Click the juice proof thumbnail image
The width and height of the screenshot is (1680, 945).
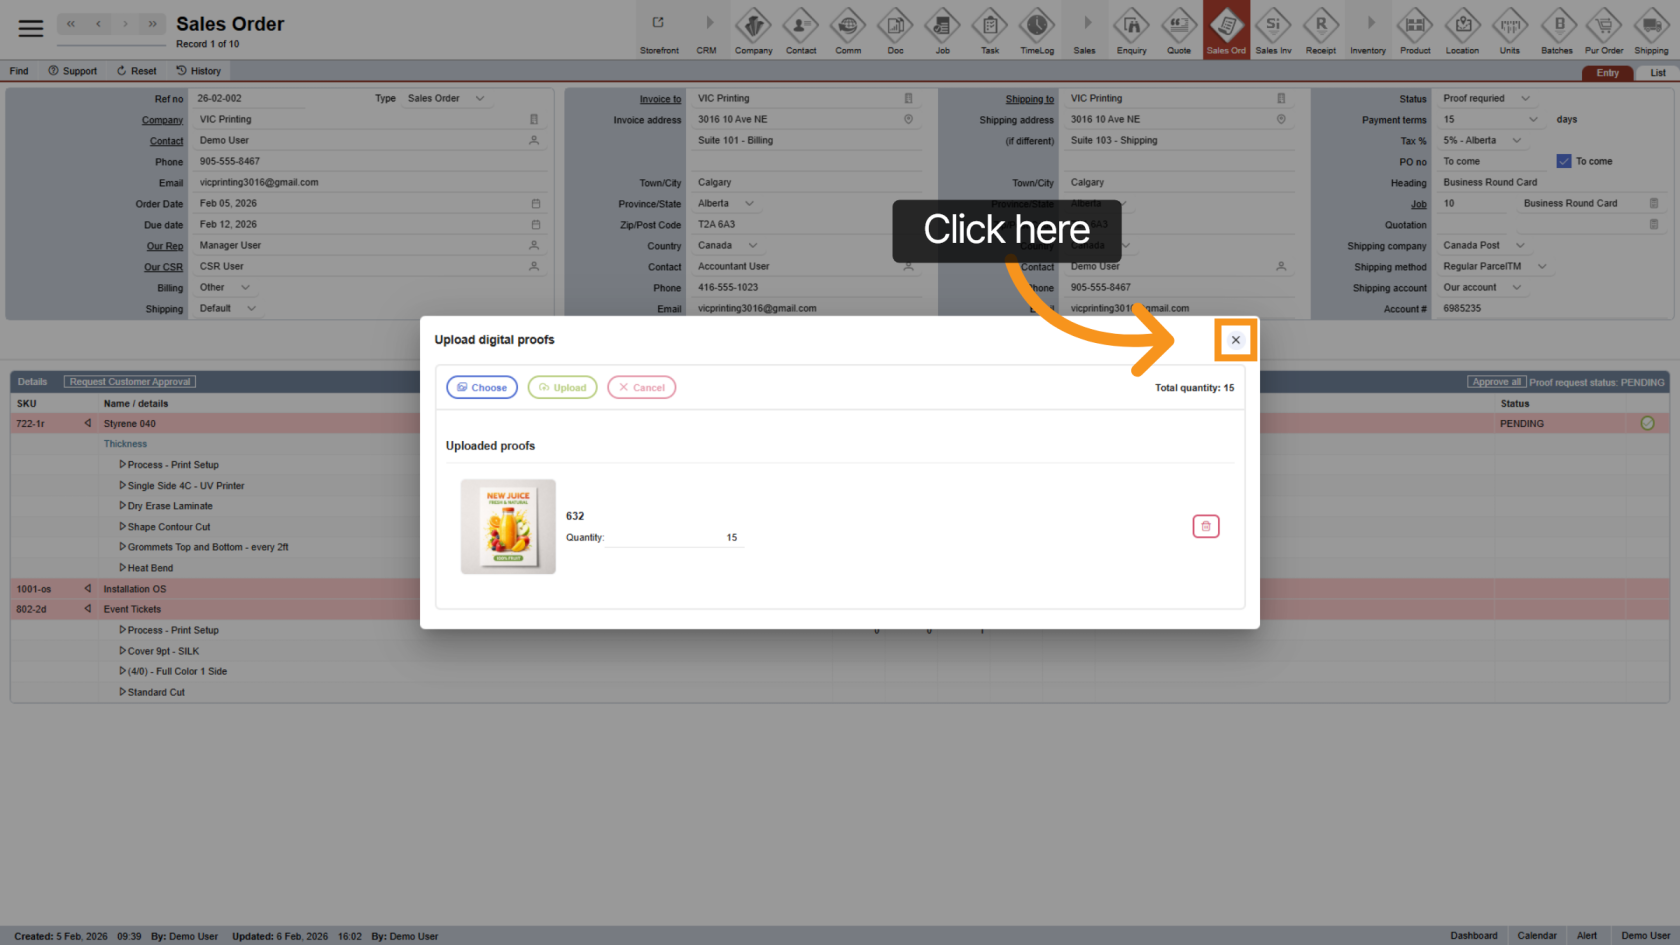[508, 527]
